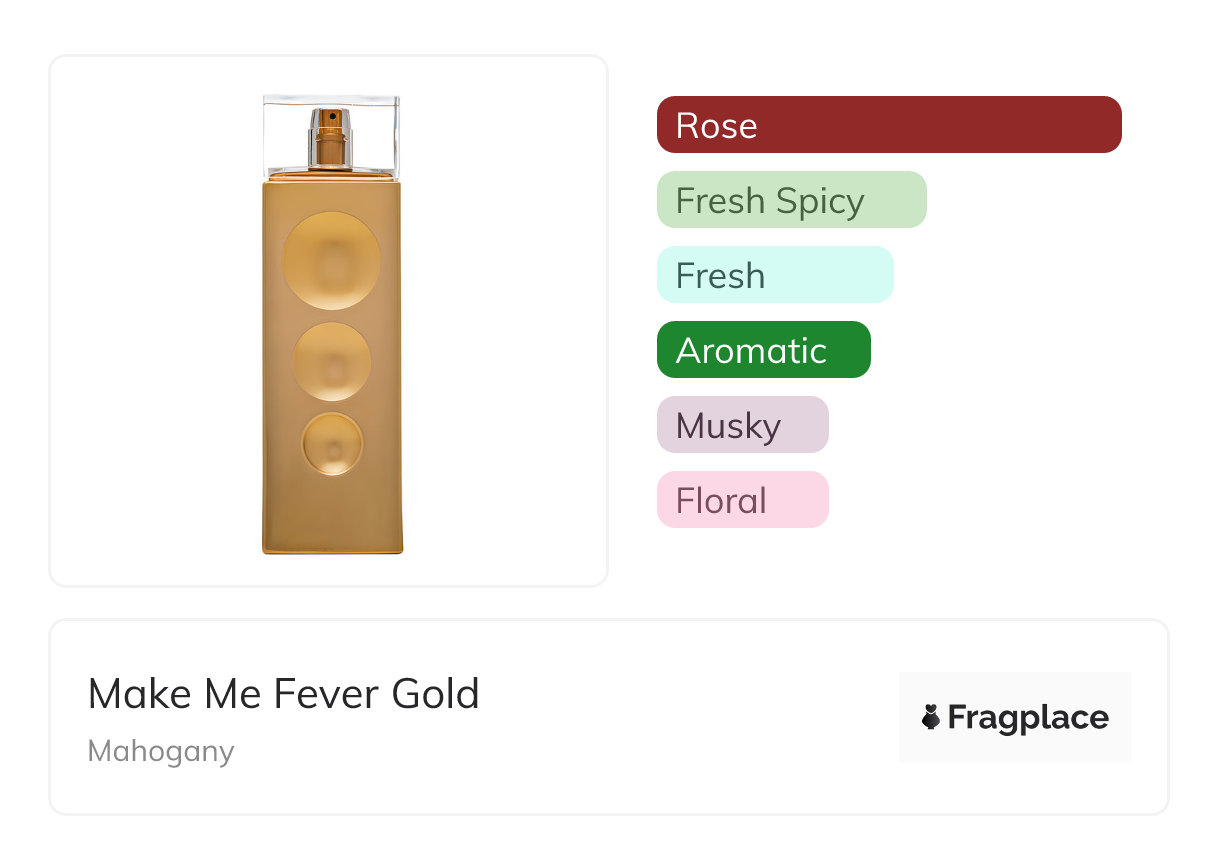This screenshot has width=1218, height=864.
Task: Click the word "Spicy" in Fresh Spicy
Action: [x=820, y=201]
